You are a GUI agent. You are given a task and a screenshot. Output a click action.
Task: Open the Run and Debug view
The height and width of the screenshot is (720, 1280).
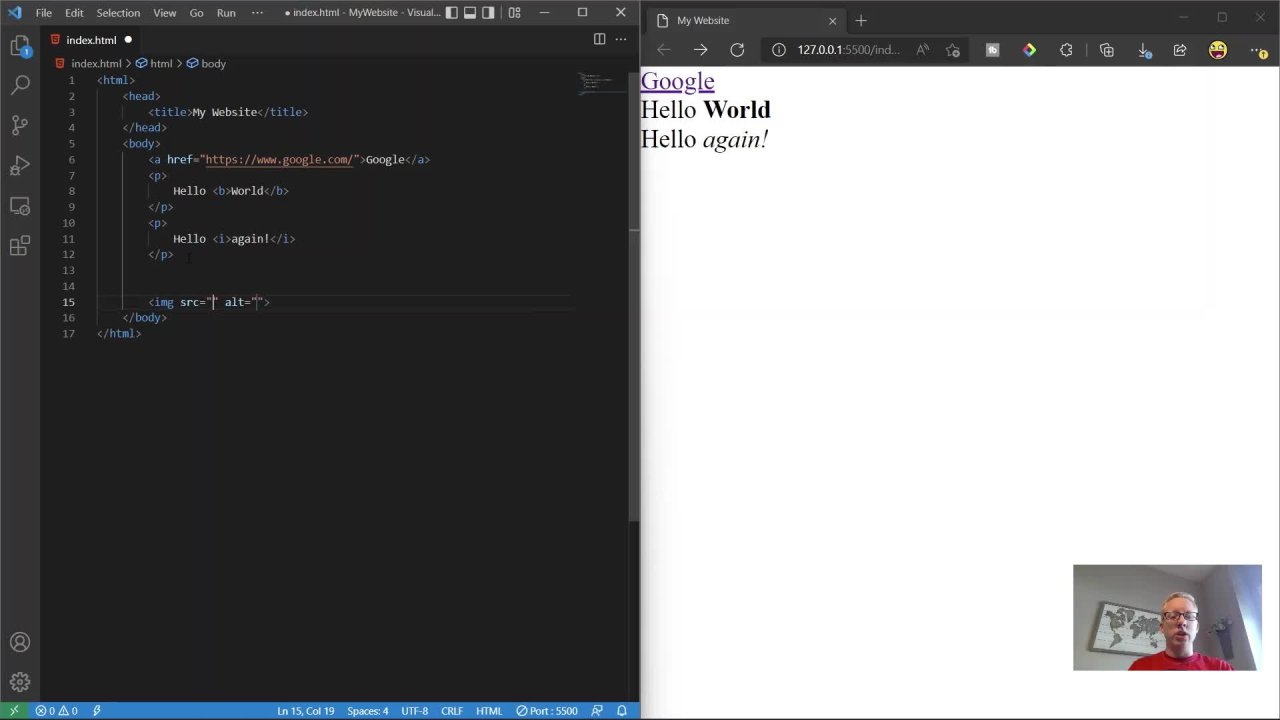pyautogui.click(x=20, y=164)
